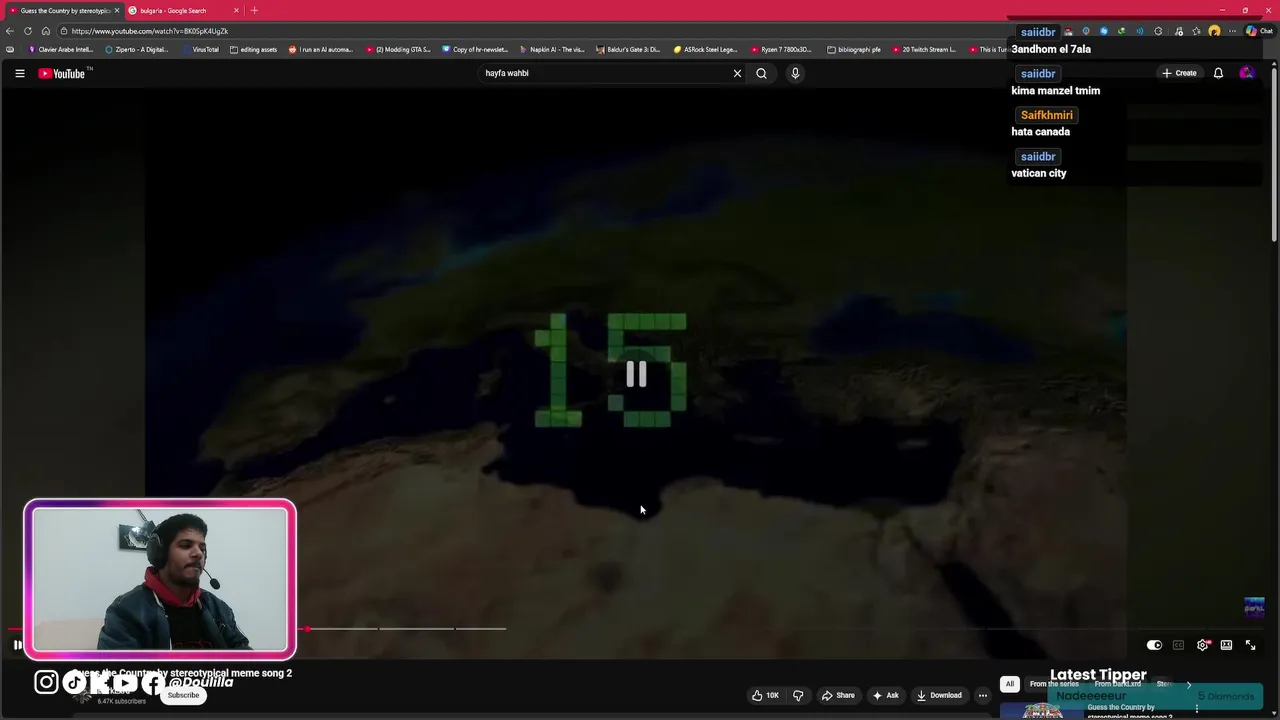Enter fullscreen mode

coord(1250,645)
